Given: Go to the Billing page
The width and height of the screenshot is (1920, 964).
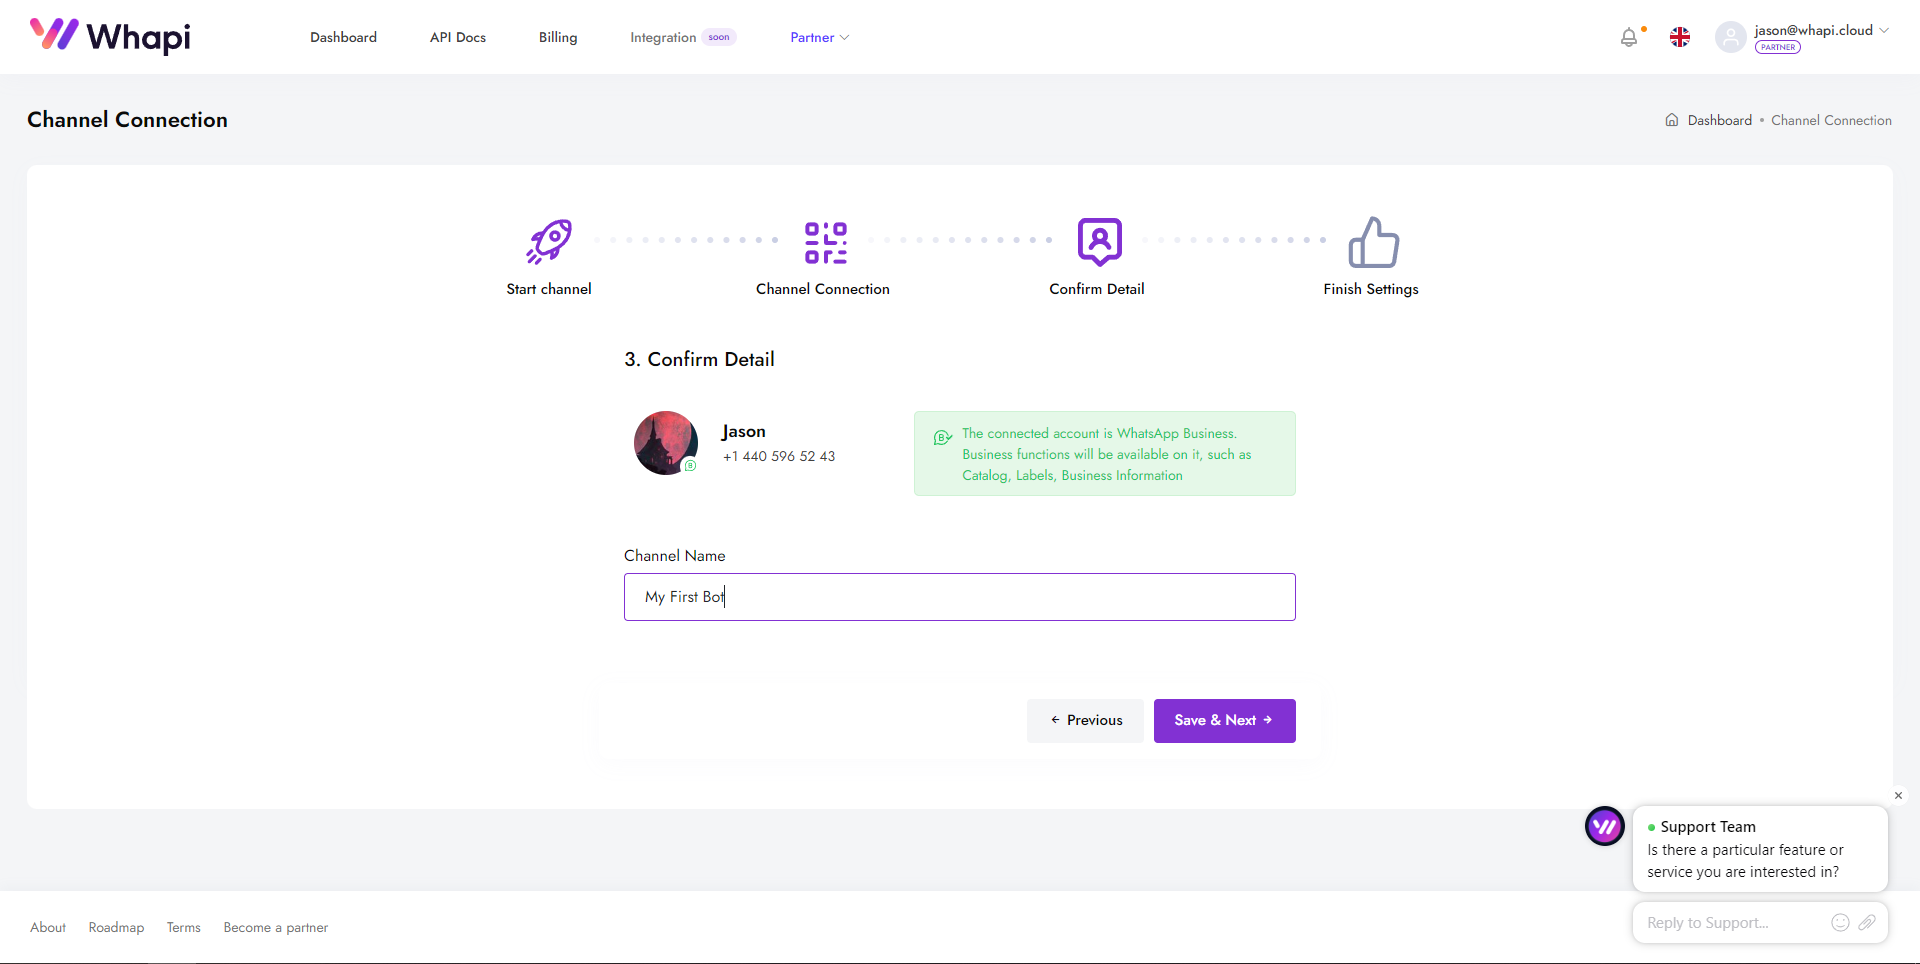Looking at the screenshot, I should coord(558,37).
